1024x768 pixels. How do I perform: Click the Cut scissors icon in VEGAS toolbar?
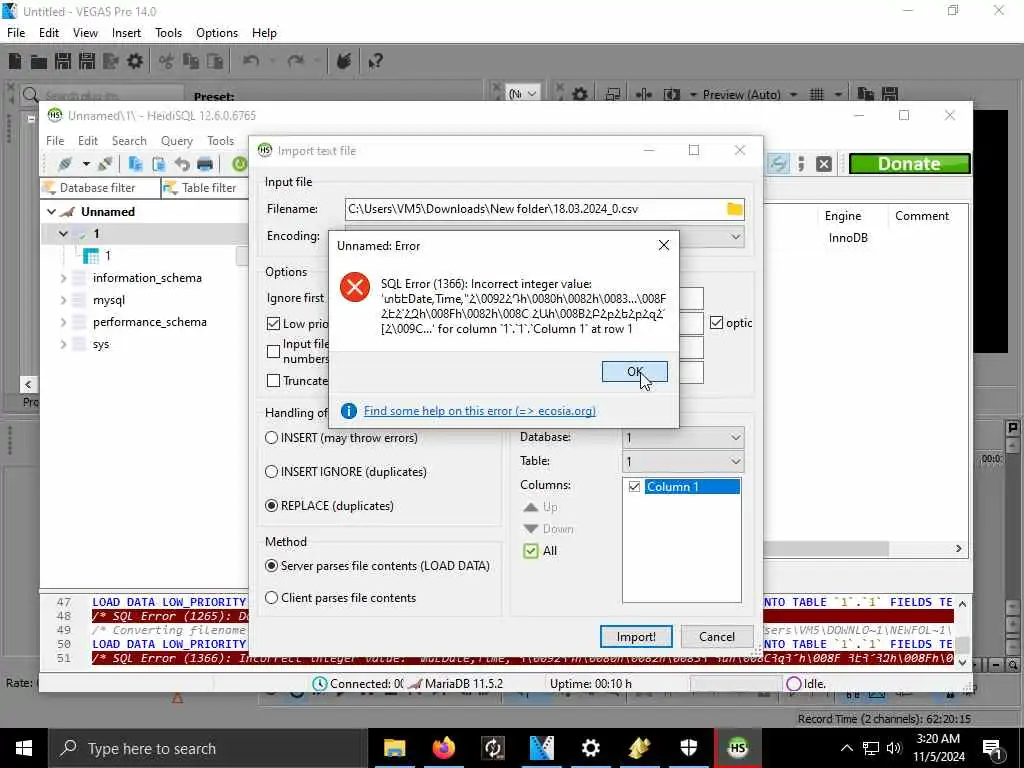coord(167,61)
